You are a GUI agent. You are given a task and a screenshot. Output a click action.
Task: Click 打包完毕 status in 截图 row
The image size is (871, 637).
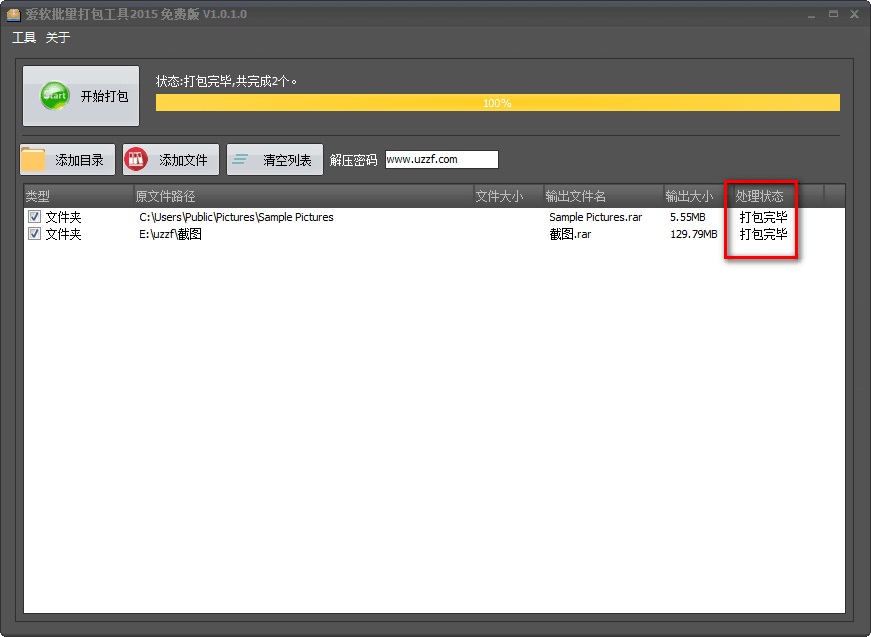(x=763, y=234)
